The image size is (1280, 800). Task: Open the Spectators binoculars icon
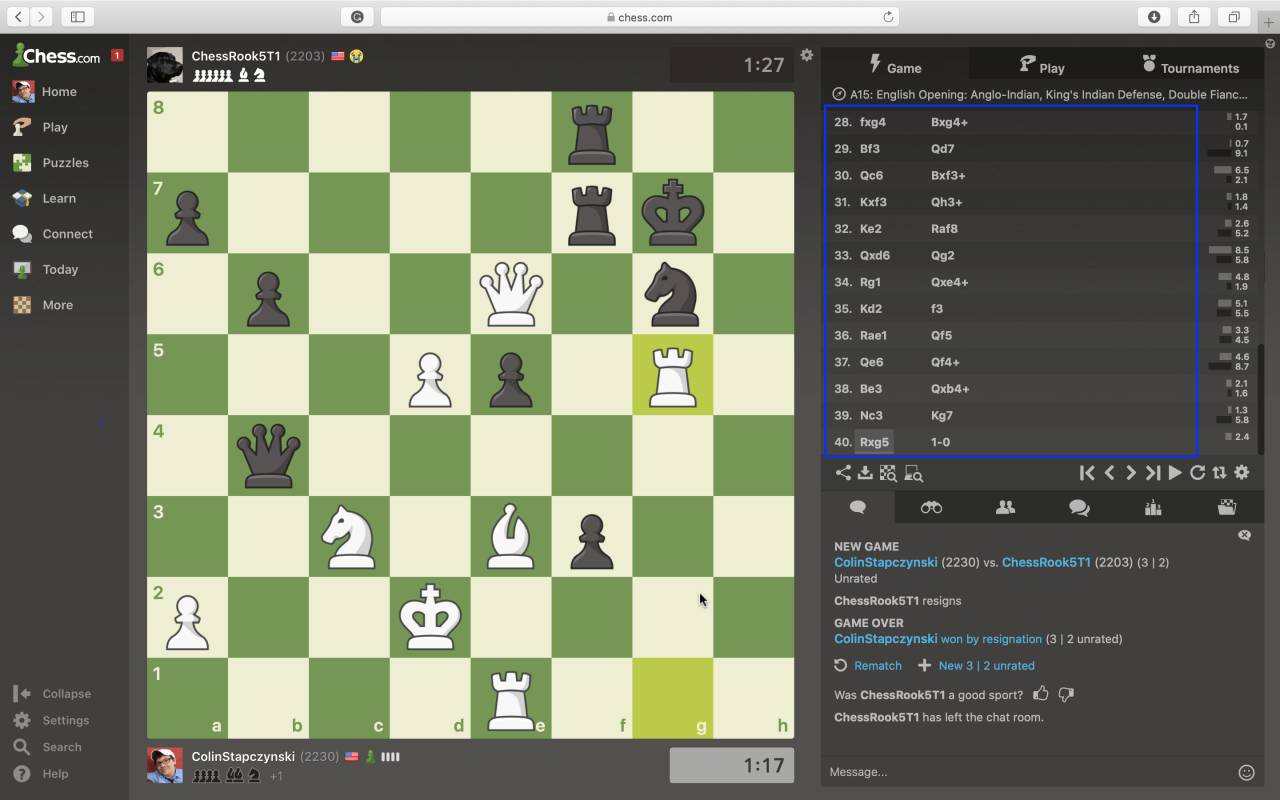point(930,507)
